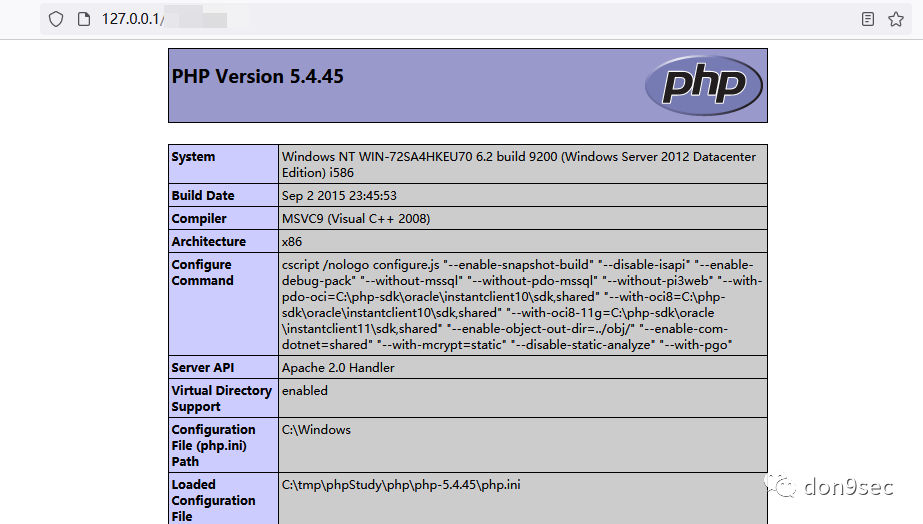Toggle reader view icon in address bar
The width and height of the screenshot is (923, 524).
(x=868, y=19)
